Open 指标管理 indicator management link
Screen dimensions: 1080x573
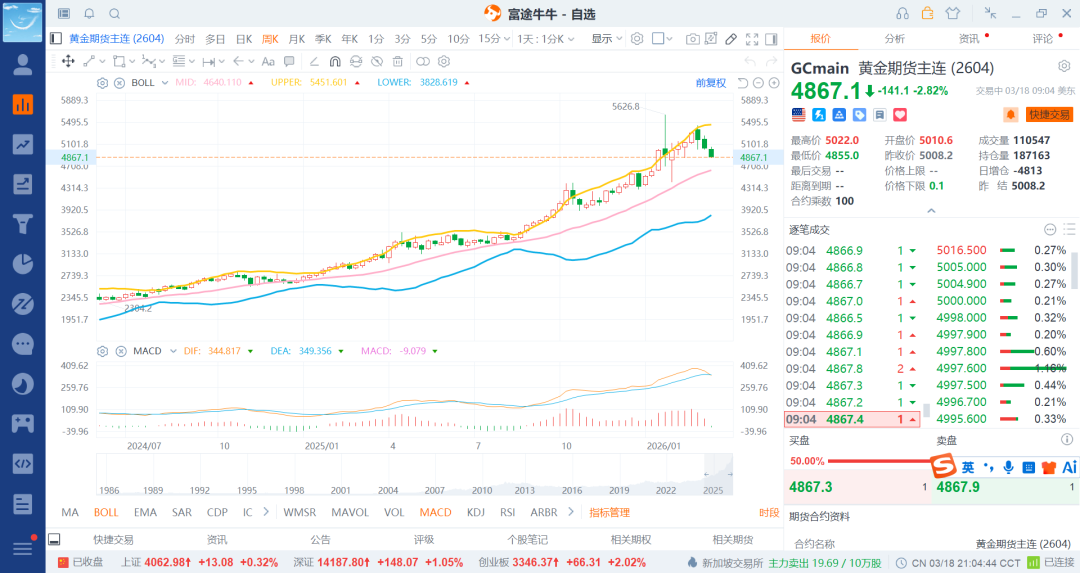[x=609, y=512]
